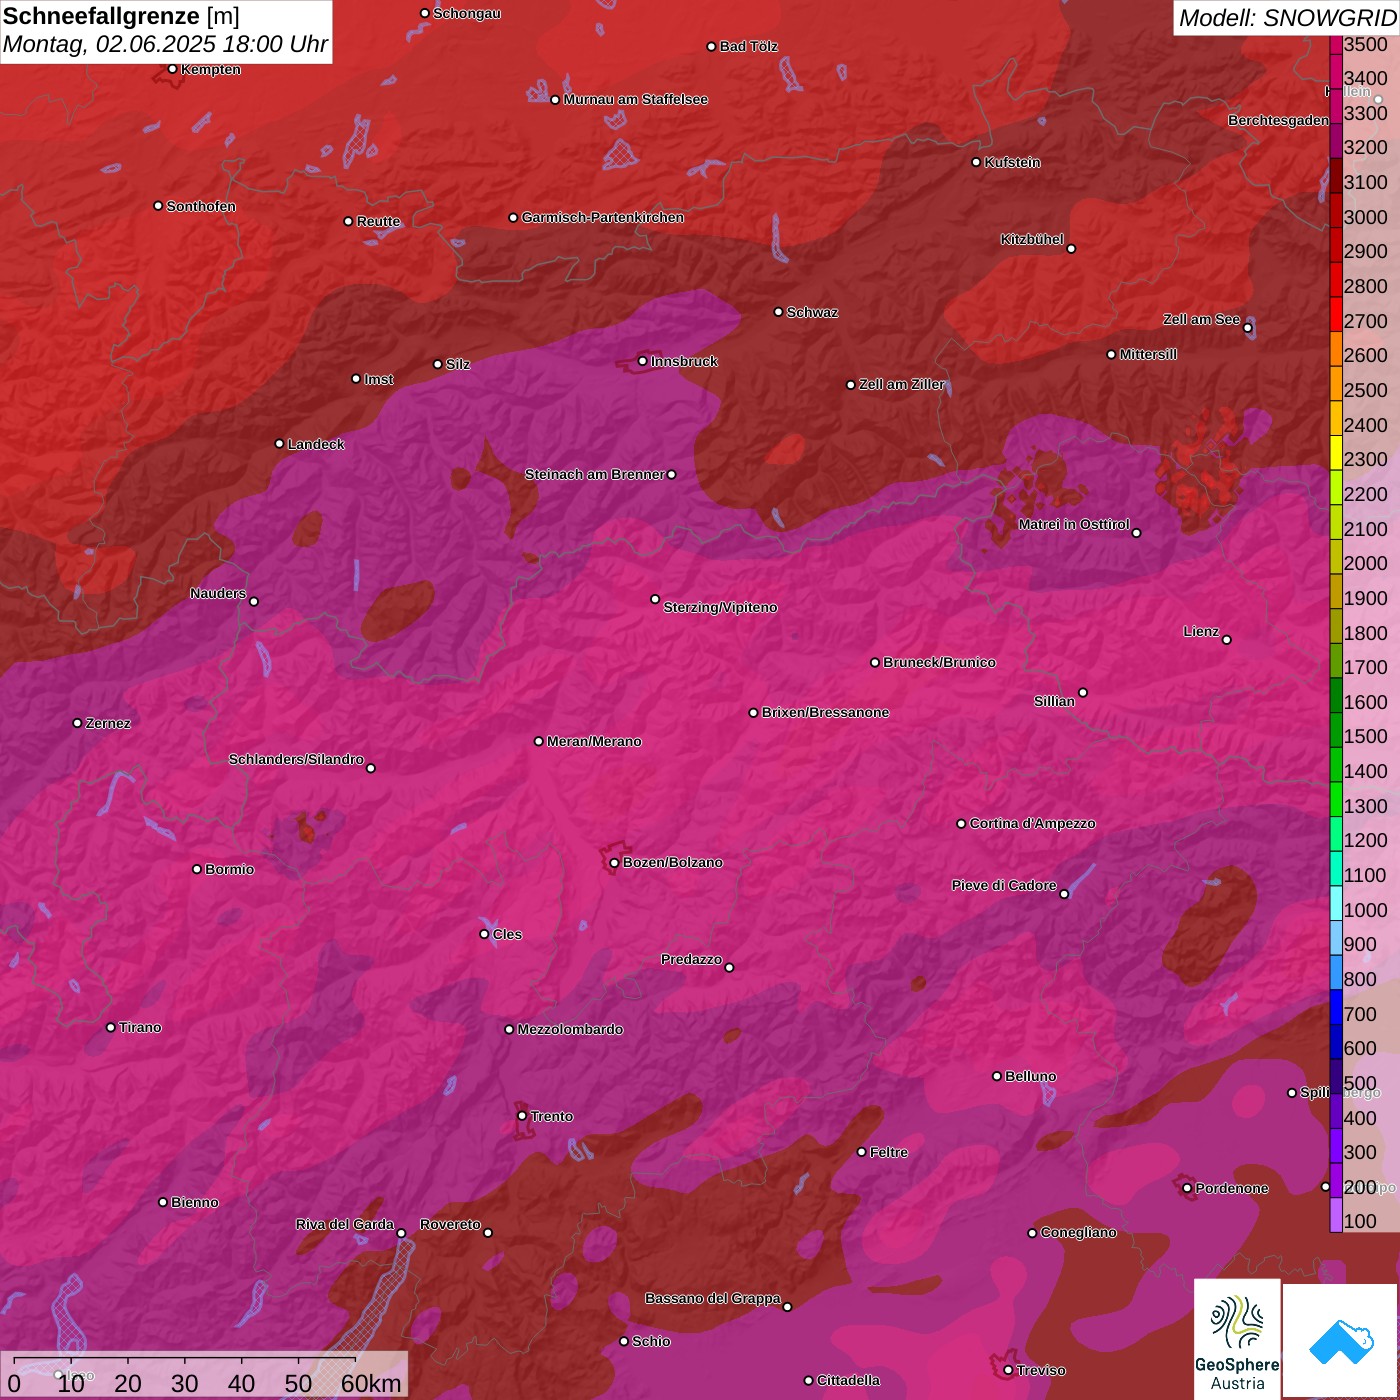The height and width of the screenshot is (1400, 1400).
Task: Click the 'Riva del Garda' label
Action: click(345, 1224)
